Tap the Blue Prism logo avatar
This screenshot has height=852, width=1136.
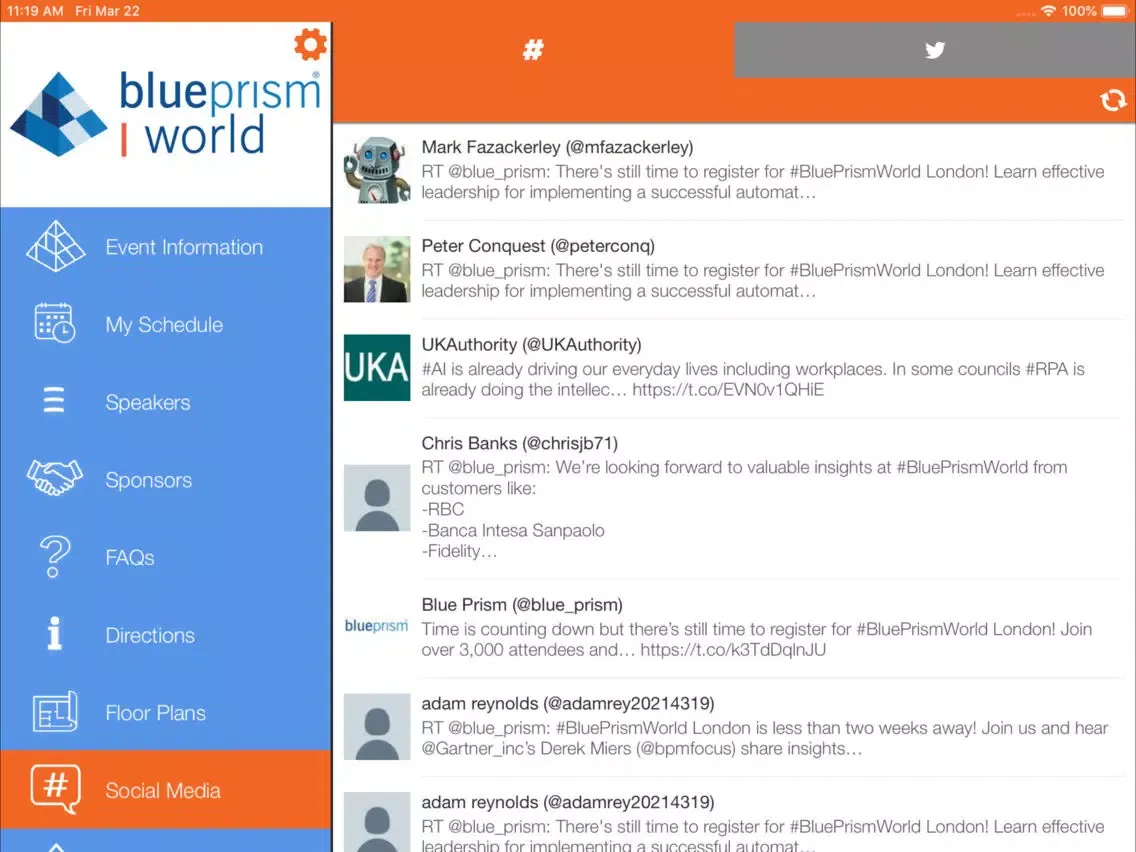[x=377, y=626]
